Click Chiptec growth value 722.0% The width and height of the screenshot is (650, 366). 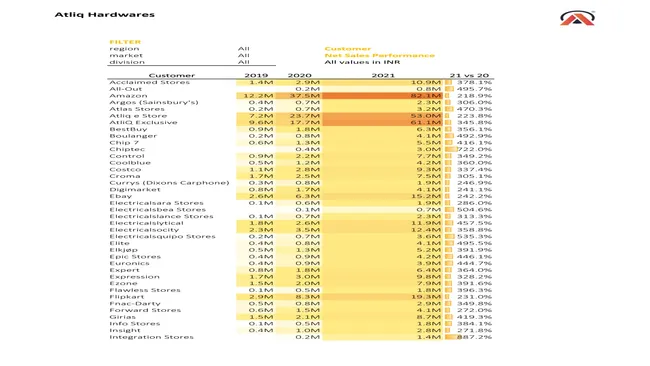click(474, 150)
